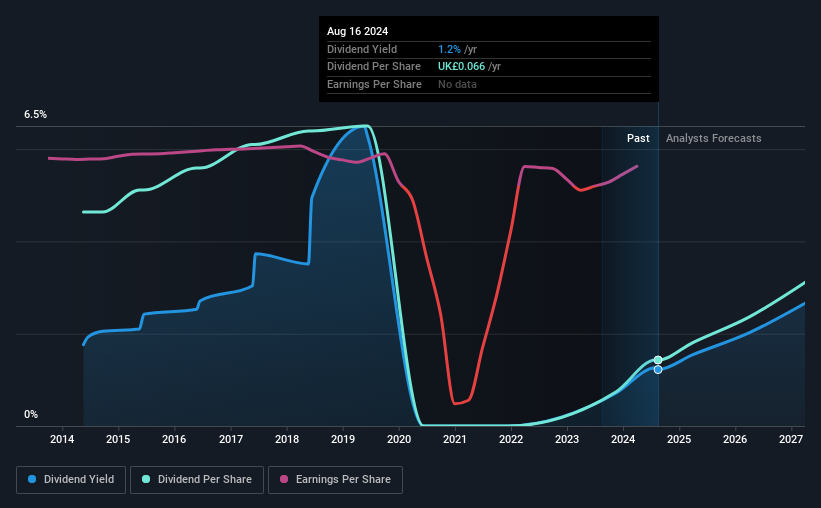
Task: Click the 2024 x-axis year label
Action: (623, 439)
